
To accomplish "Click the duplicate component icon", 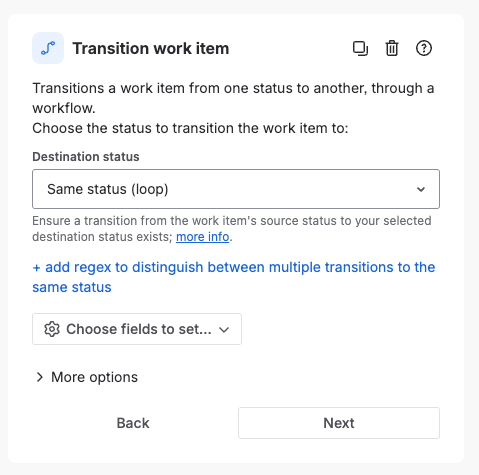I will (x=360, y=48).
